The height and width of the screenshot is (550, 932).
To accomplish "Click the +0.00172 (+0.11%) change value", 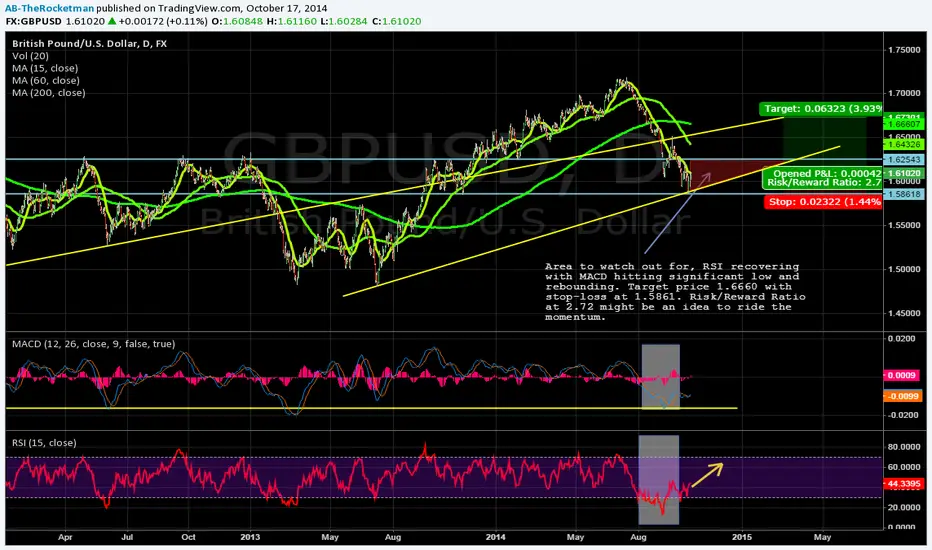I will coord(163,21).
